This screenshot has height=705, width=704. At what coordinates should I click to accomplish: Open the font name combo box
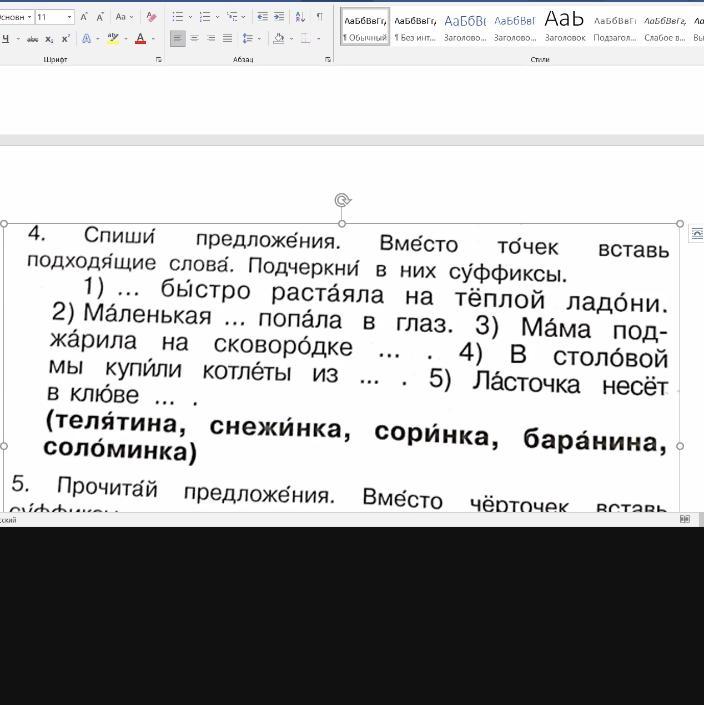pos(16,17)
